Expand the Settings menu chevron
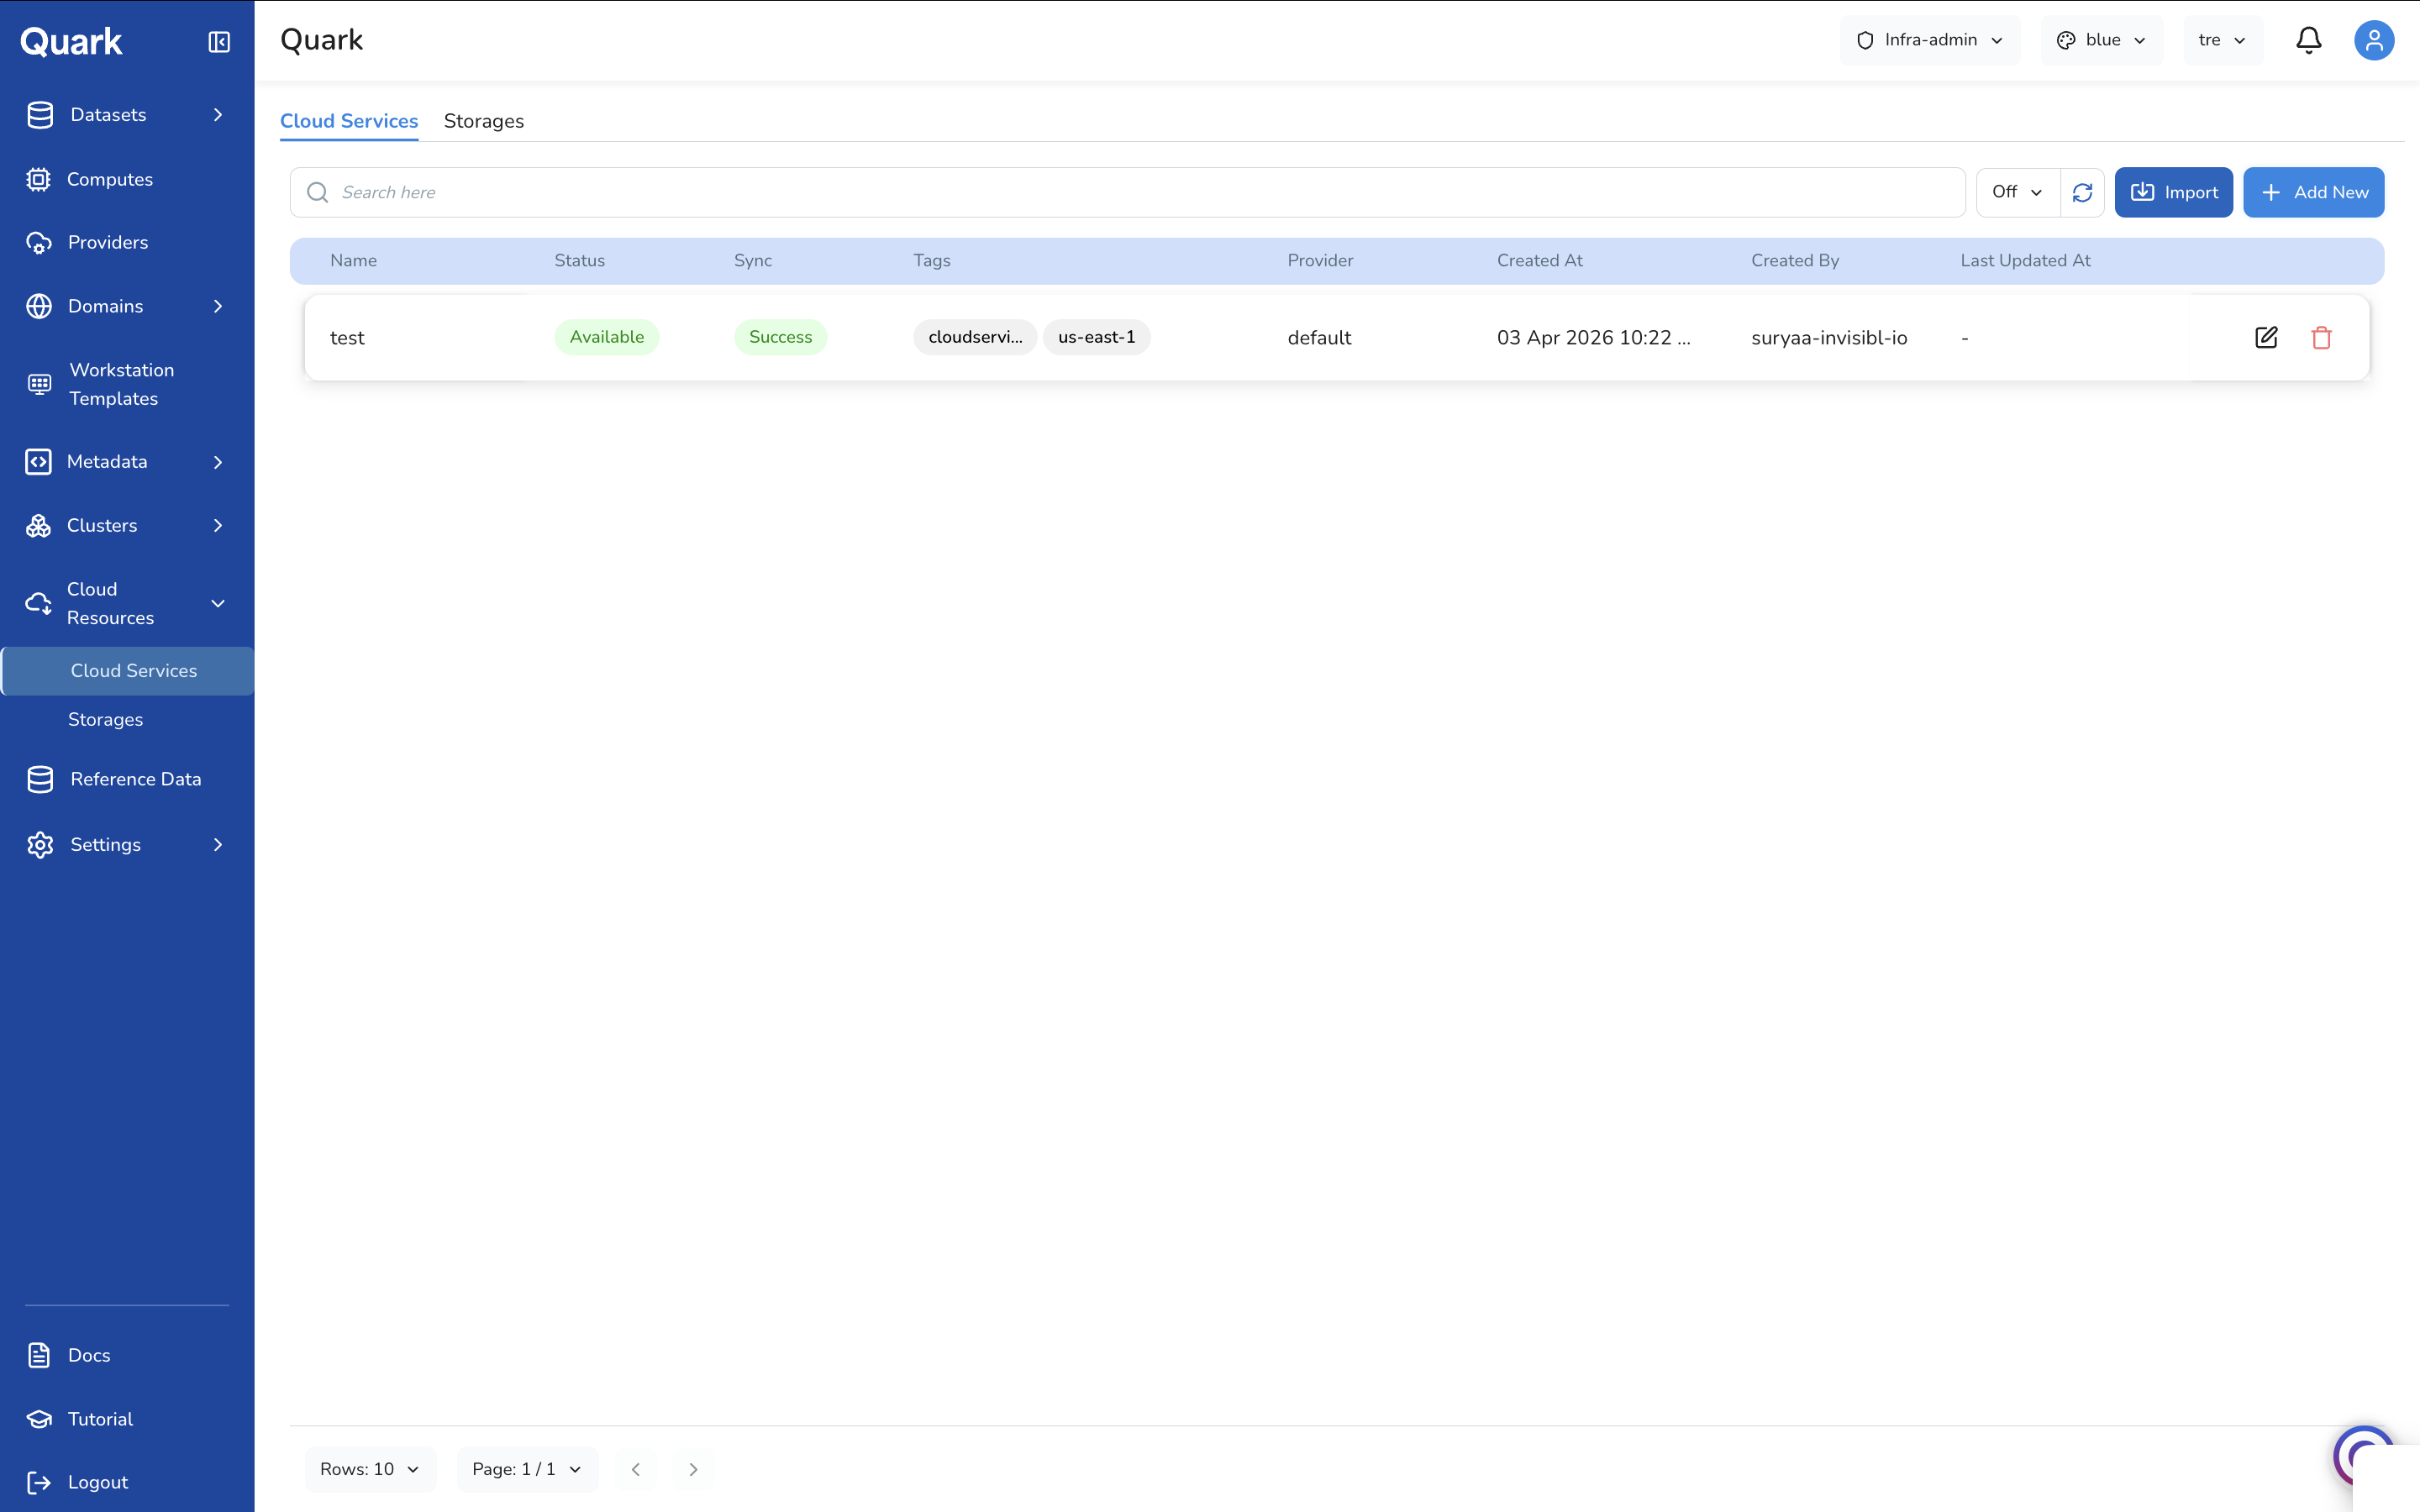The width and height of the screenshot is (2420, 1512). (218, 845)
